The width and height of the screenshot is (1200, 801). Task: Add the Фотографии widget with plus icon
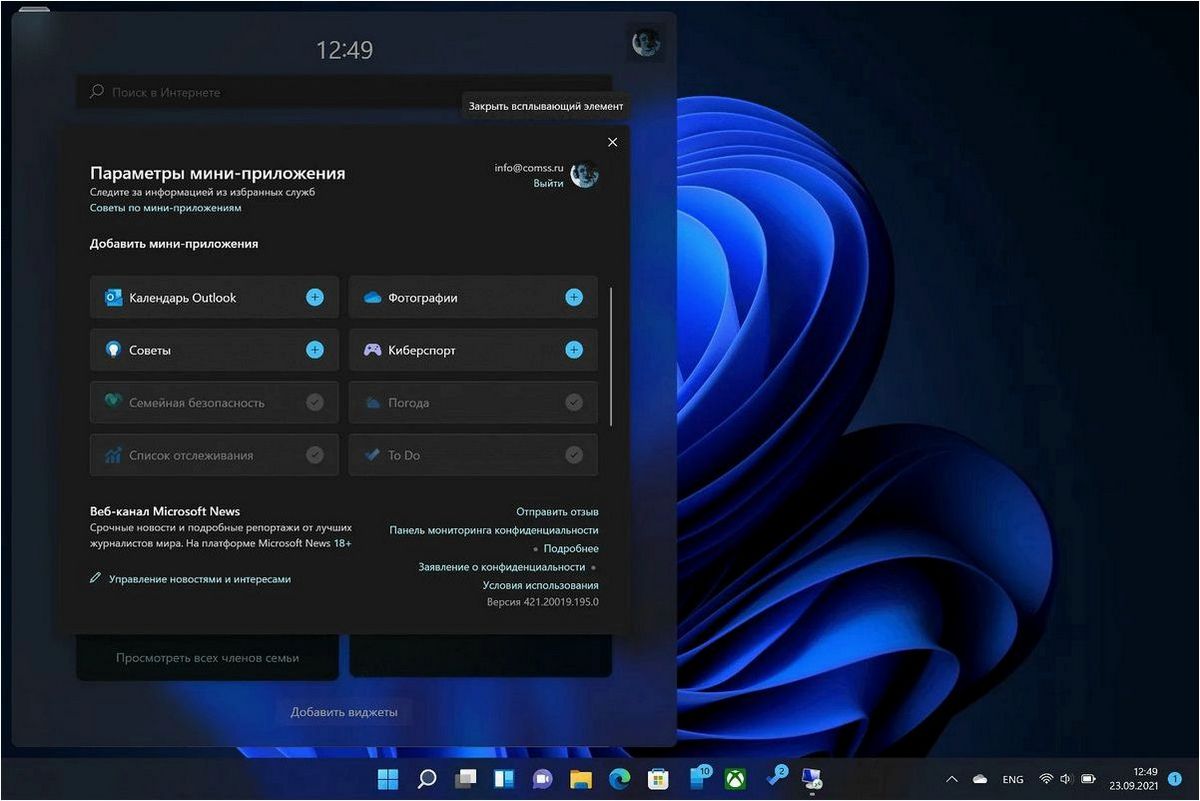574,297
